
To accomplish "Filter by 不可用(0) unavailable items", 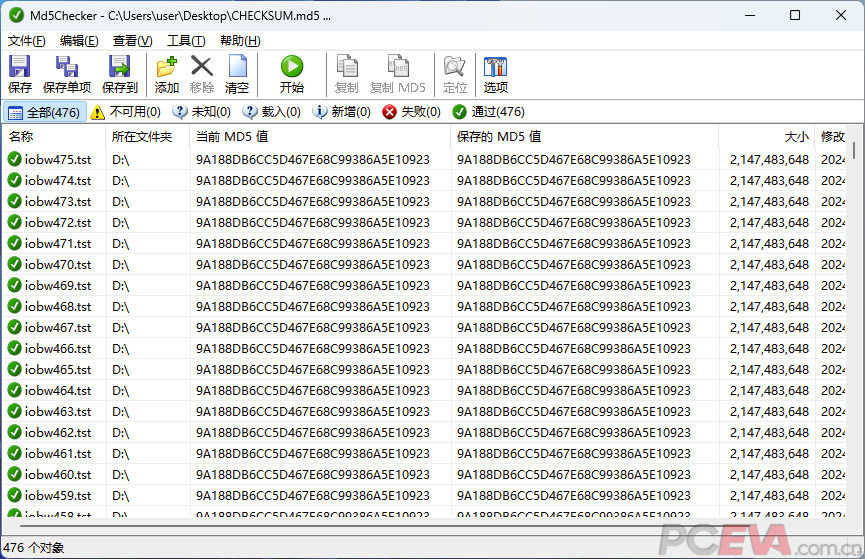I will pyautogui.click(x=126, y=112).
